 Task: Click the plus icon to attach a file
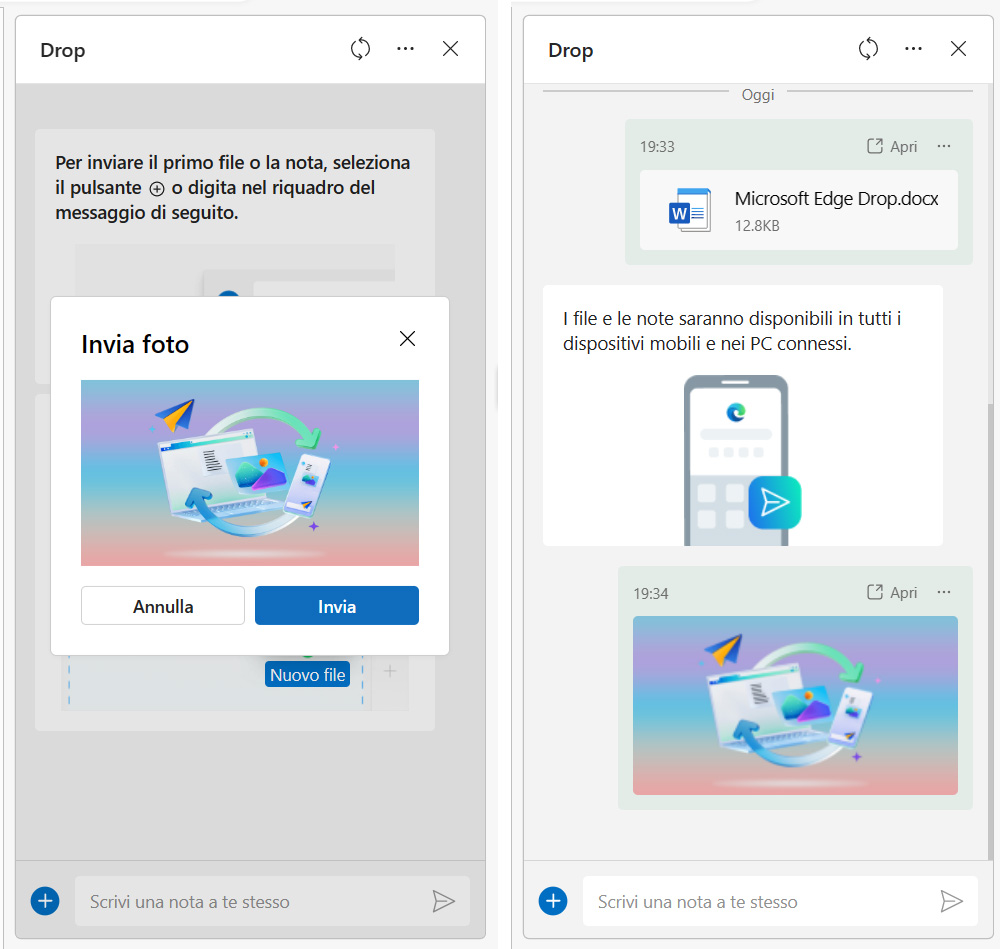point(44,901)
